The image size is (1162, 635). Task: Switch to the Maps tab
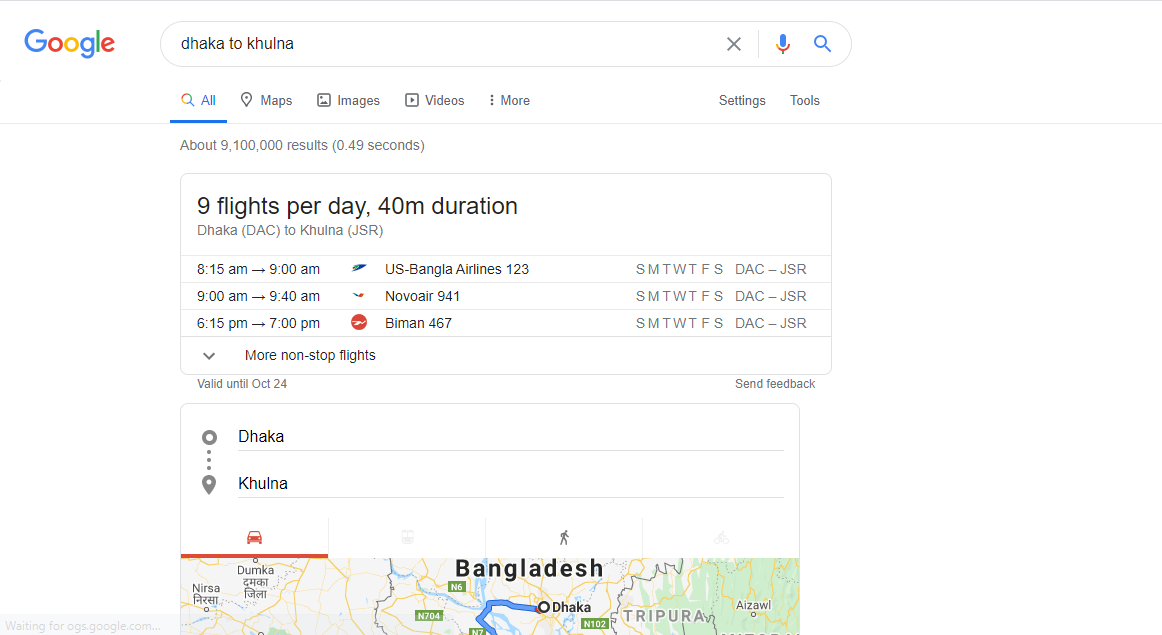tap(266, 100)
